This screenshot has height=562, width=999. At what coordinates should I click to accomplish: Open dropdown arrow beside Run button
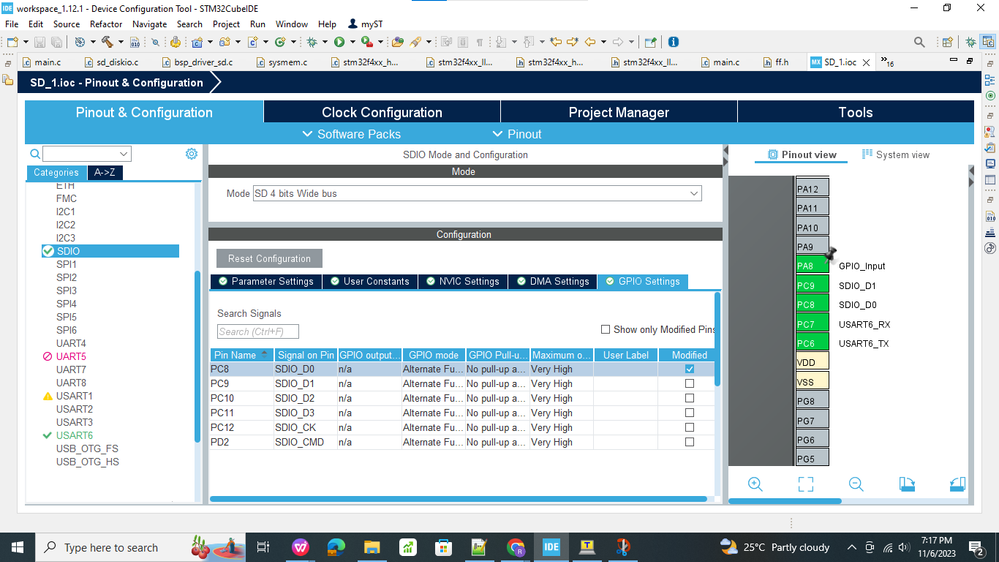click(x=352, y=42)
